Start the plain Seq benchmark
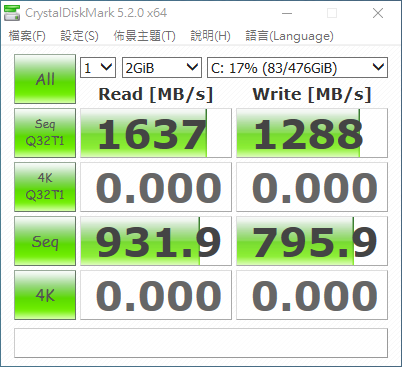 [x=45, y=241]
